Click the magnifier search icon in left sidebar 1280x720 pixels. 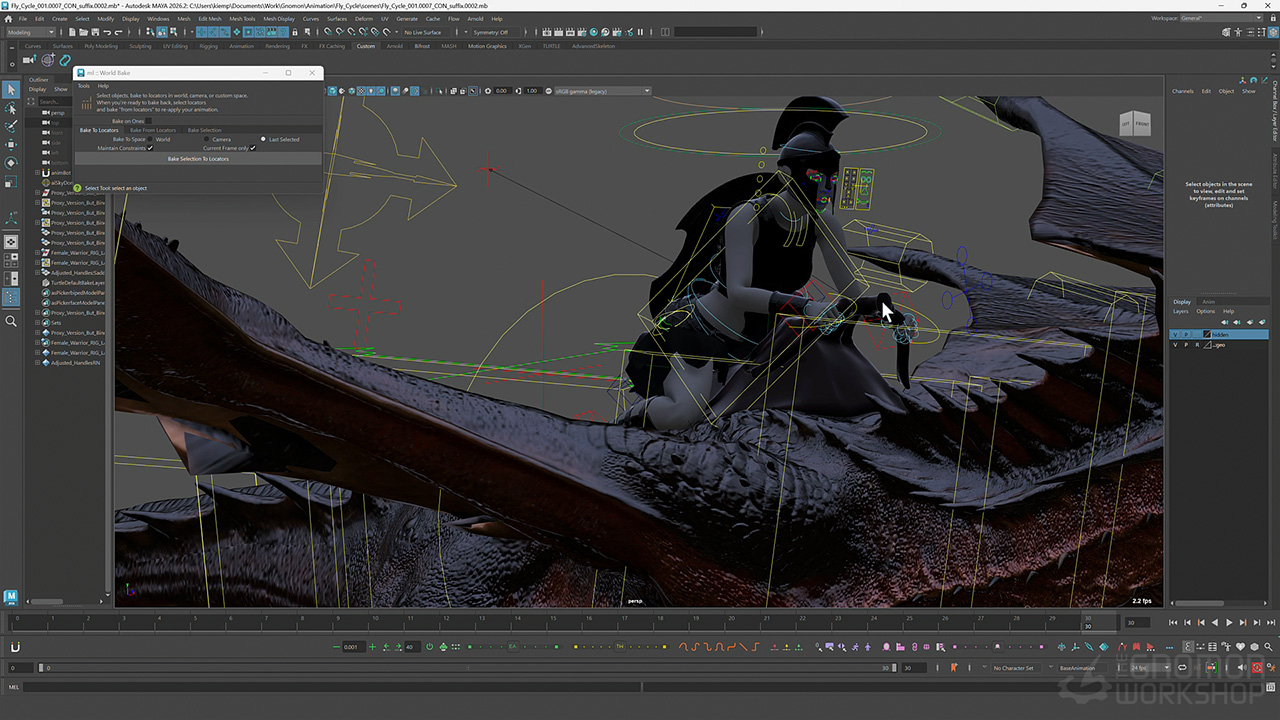coord(11,321)
